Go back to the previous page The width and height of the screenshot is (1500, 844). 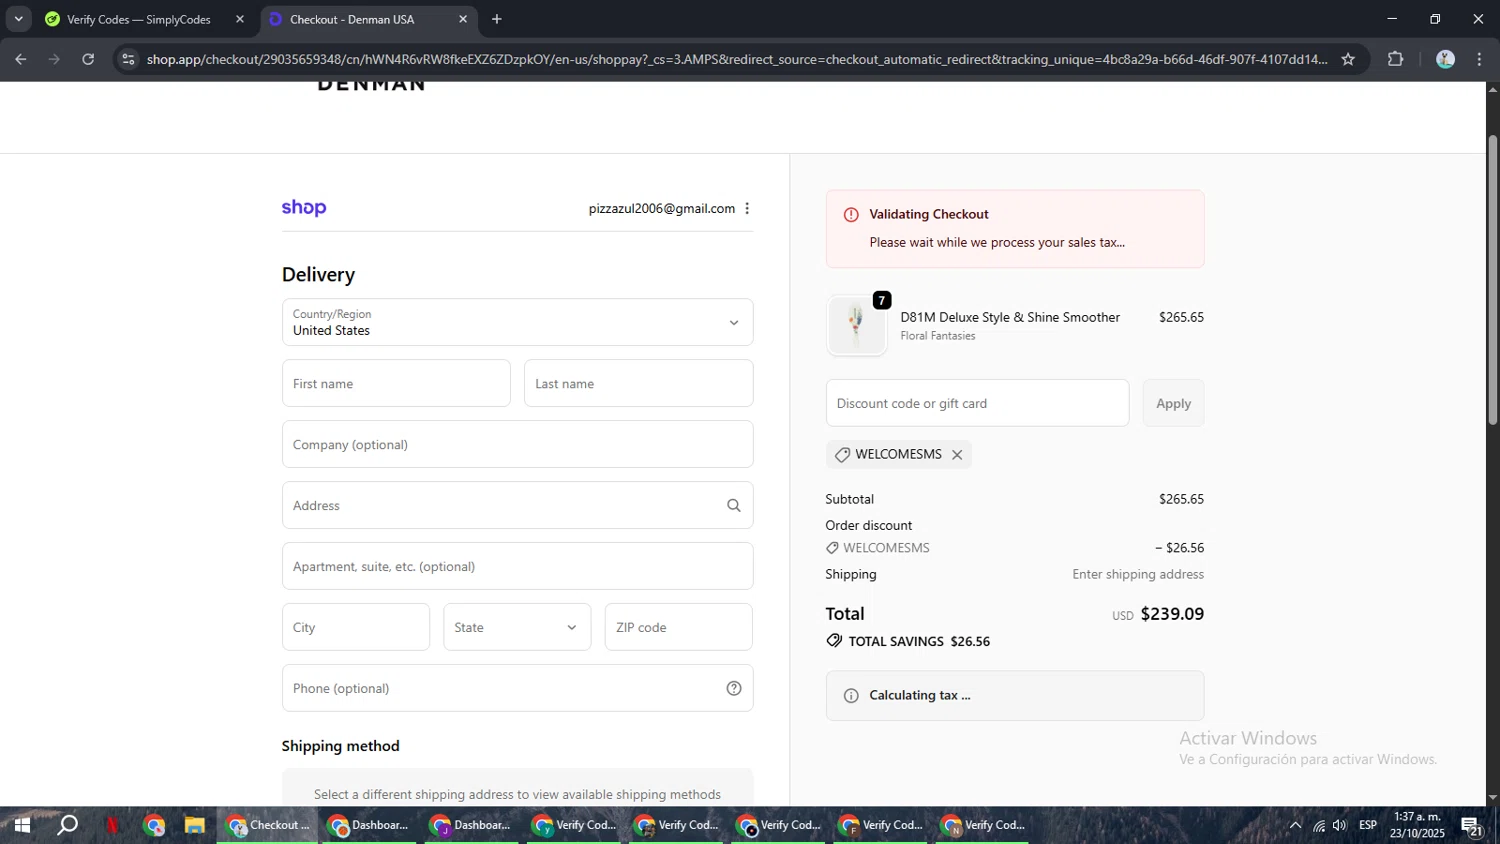click(x=21, y=59)
